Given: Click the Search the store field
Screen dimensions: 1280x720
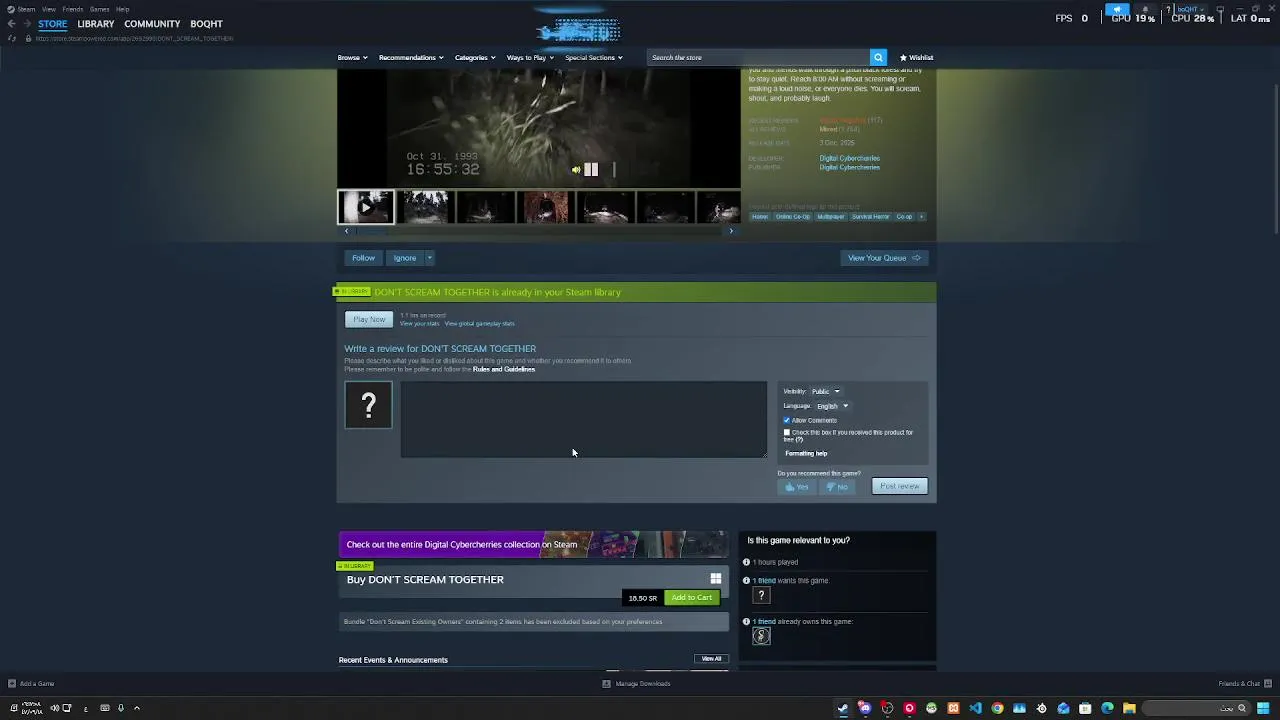Looking at the screenshot, I should tap(758, 57).
